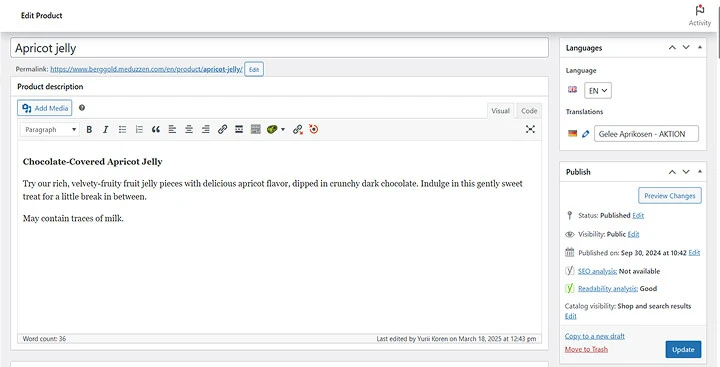Click the Update button
The width and height of the screenshot is (720, 367).
683,349
